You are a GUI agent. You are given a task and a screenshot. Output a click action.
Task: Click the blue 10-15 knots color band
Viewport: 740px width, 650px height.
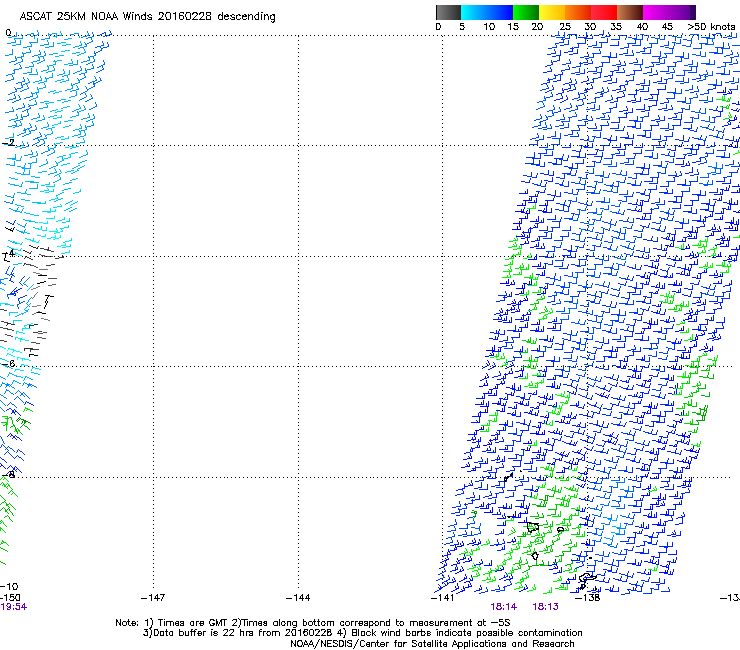pyautogui.click(x=500, y=12)
